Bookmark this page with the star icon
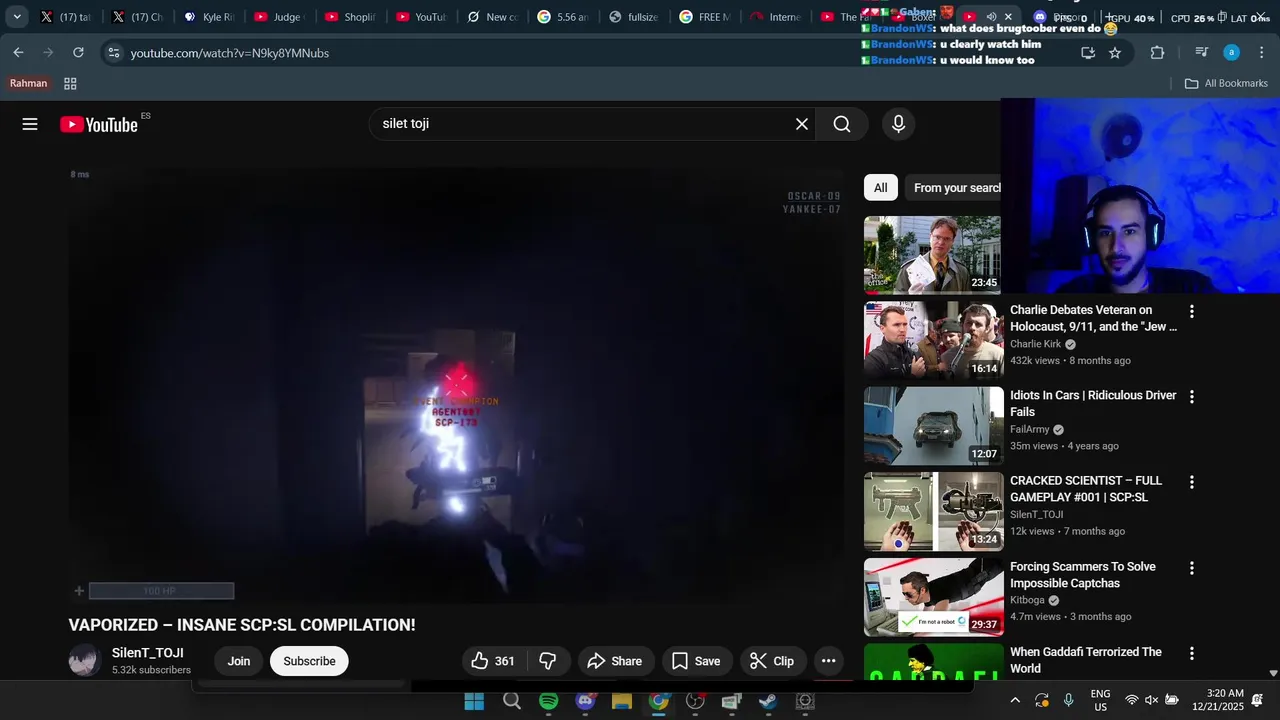The height and width of the screenshot is (720, 1280). (x=1115, y=53)
